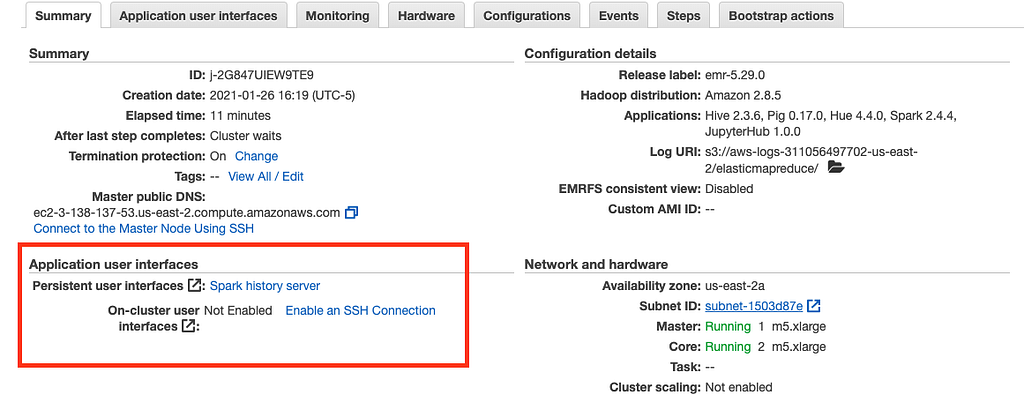Select the Summary tab
The height and width of the screenshot is (394, 1024).
tap(63, 16)
